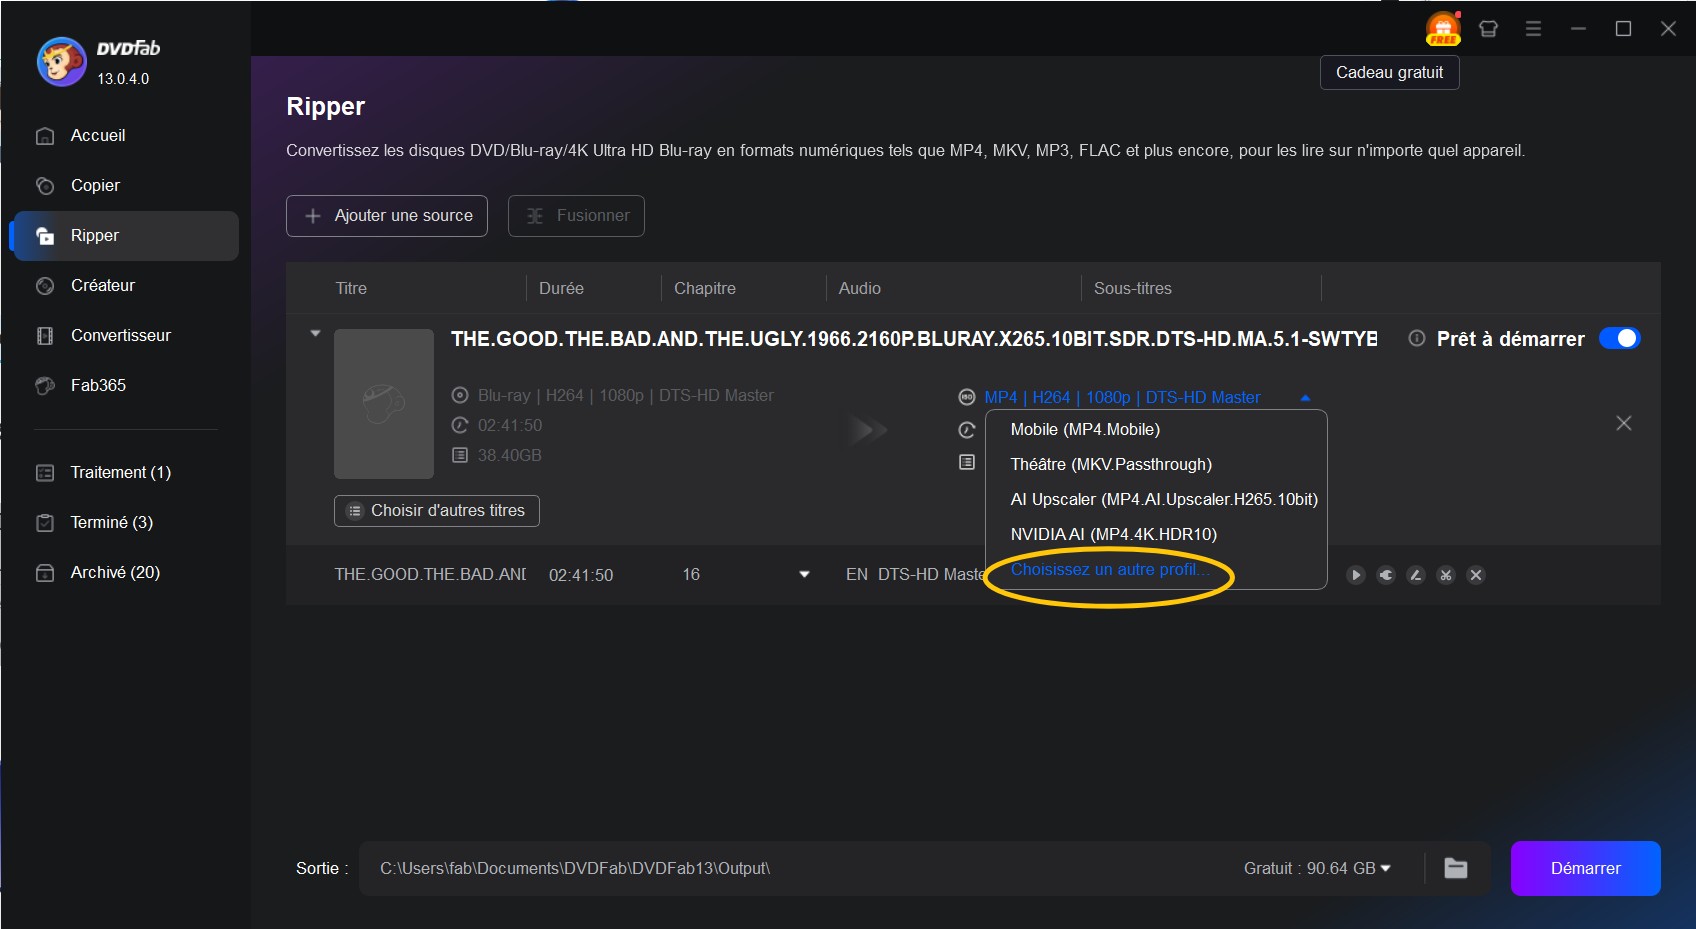Click the source duration clock icon

[x=460, y=425]
